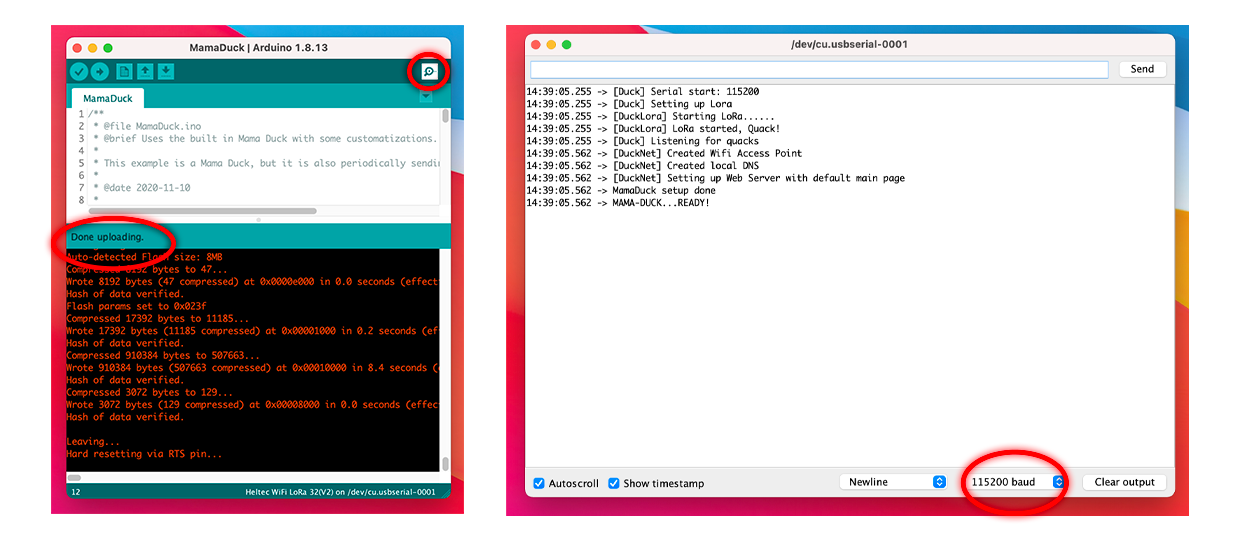
Task: Click the '@file MamaDuck.ino' comment line
Action: coord(147,126)
